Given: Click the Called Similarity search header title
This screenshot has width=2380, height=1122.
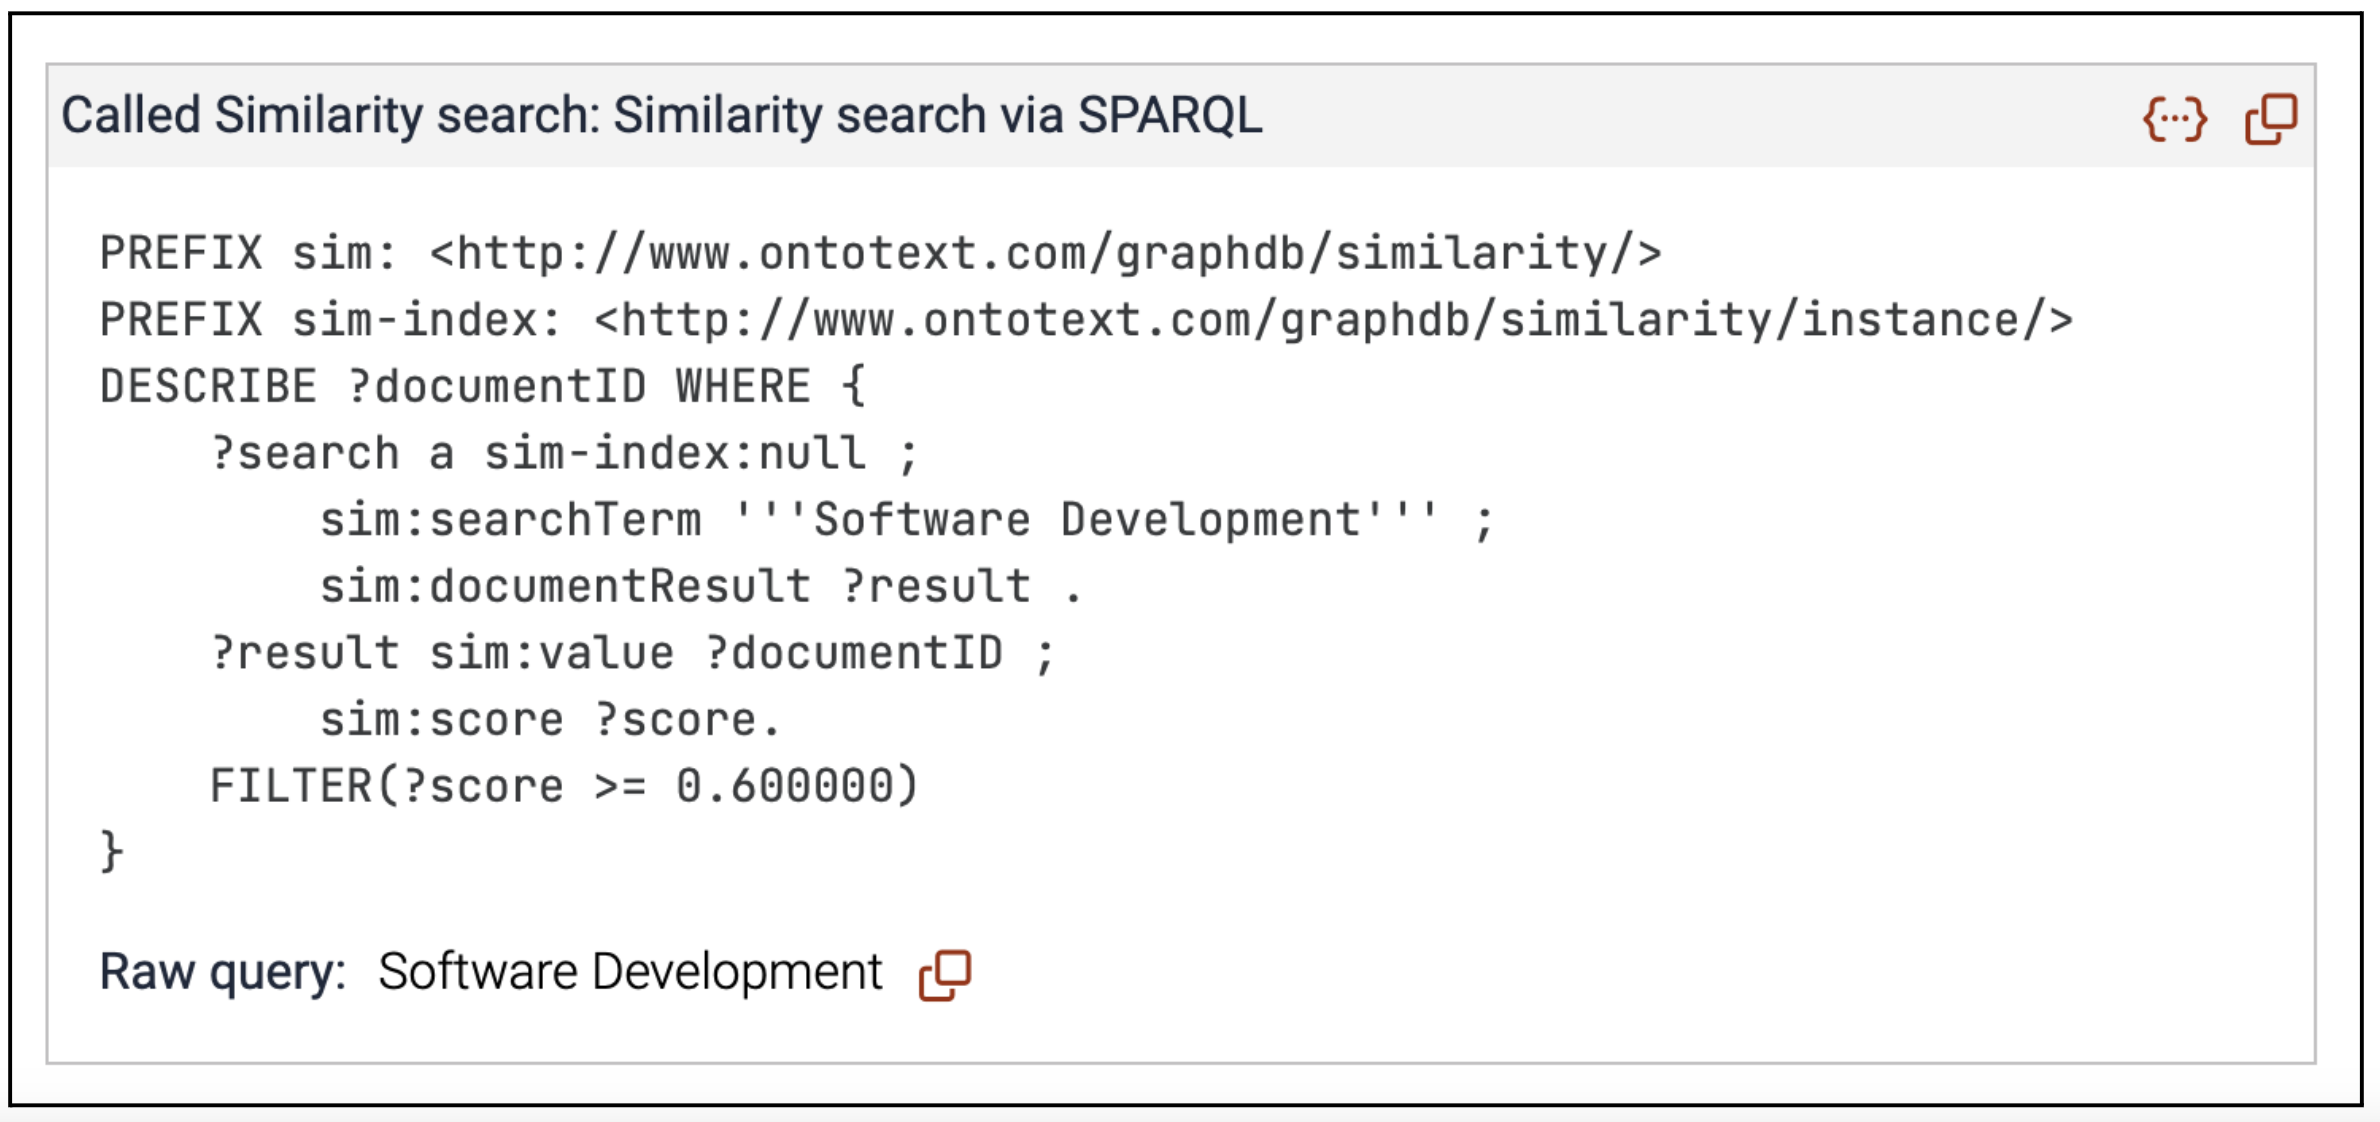Looking at the screenshot, I should (661, 115).
